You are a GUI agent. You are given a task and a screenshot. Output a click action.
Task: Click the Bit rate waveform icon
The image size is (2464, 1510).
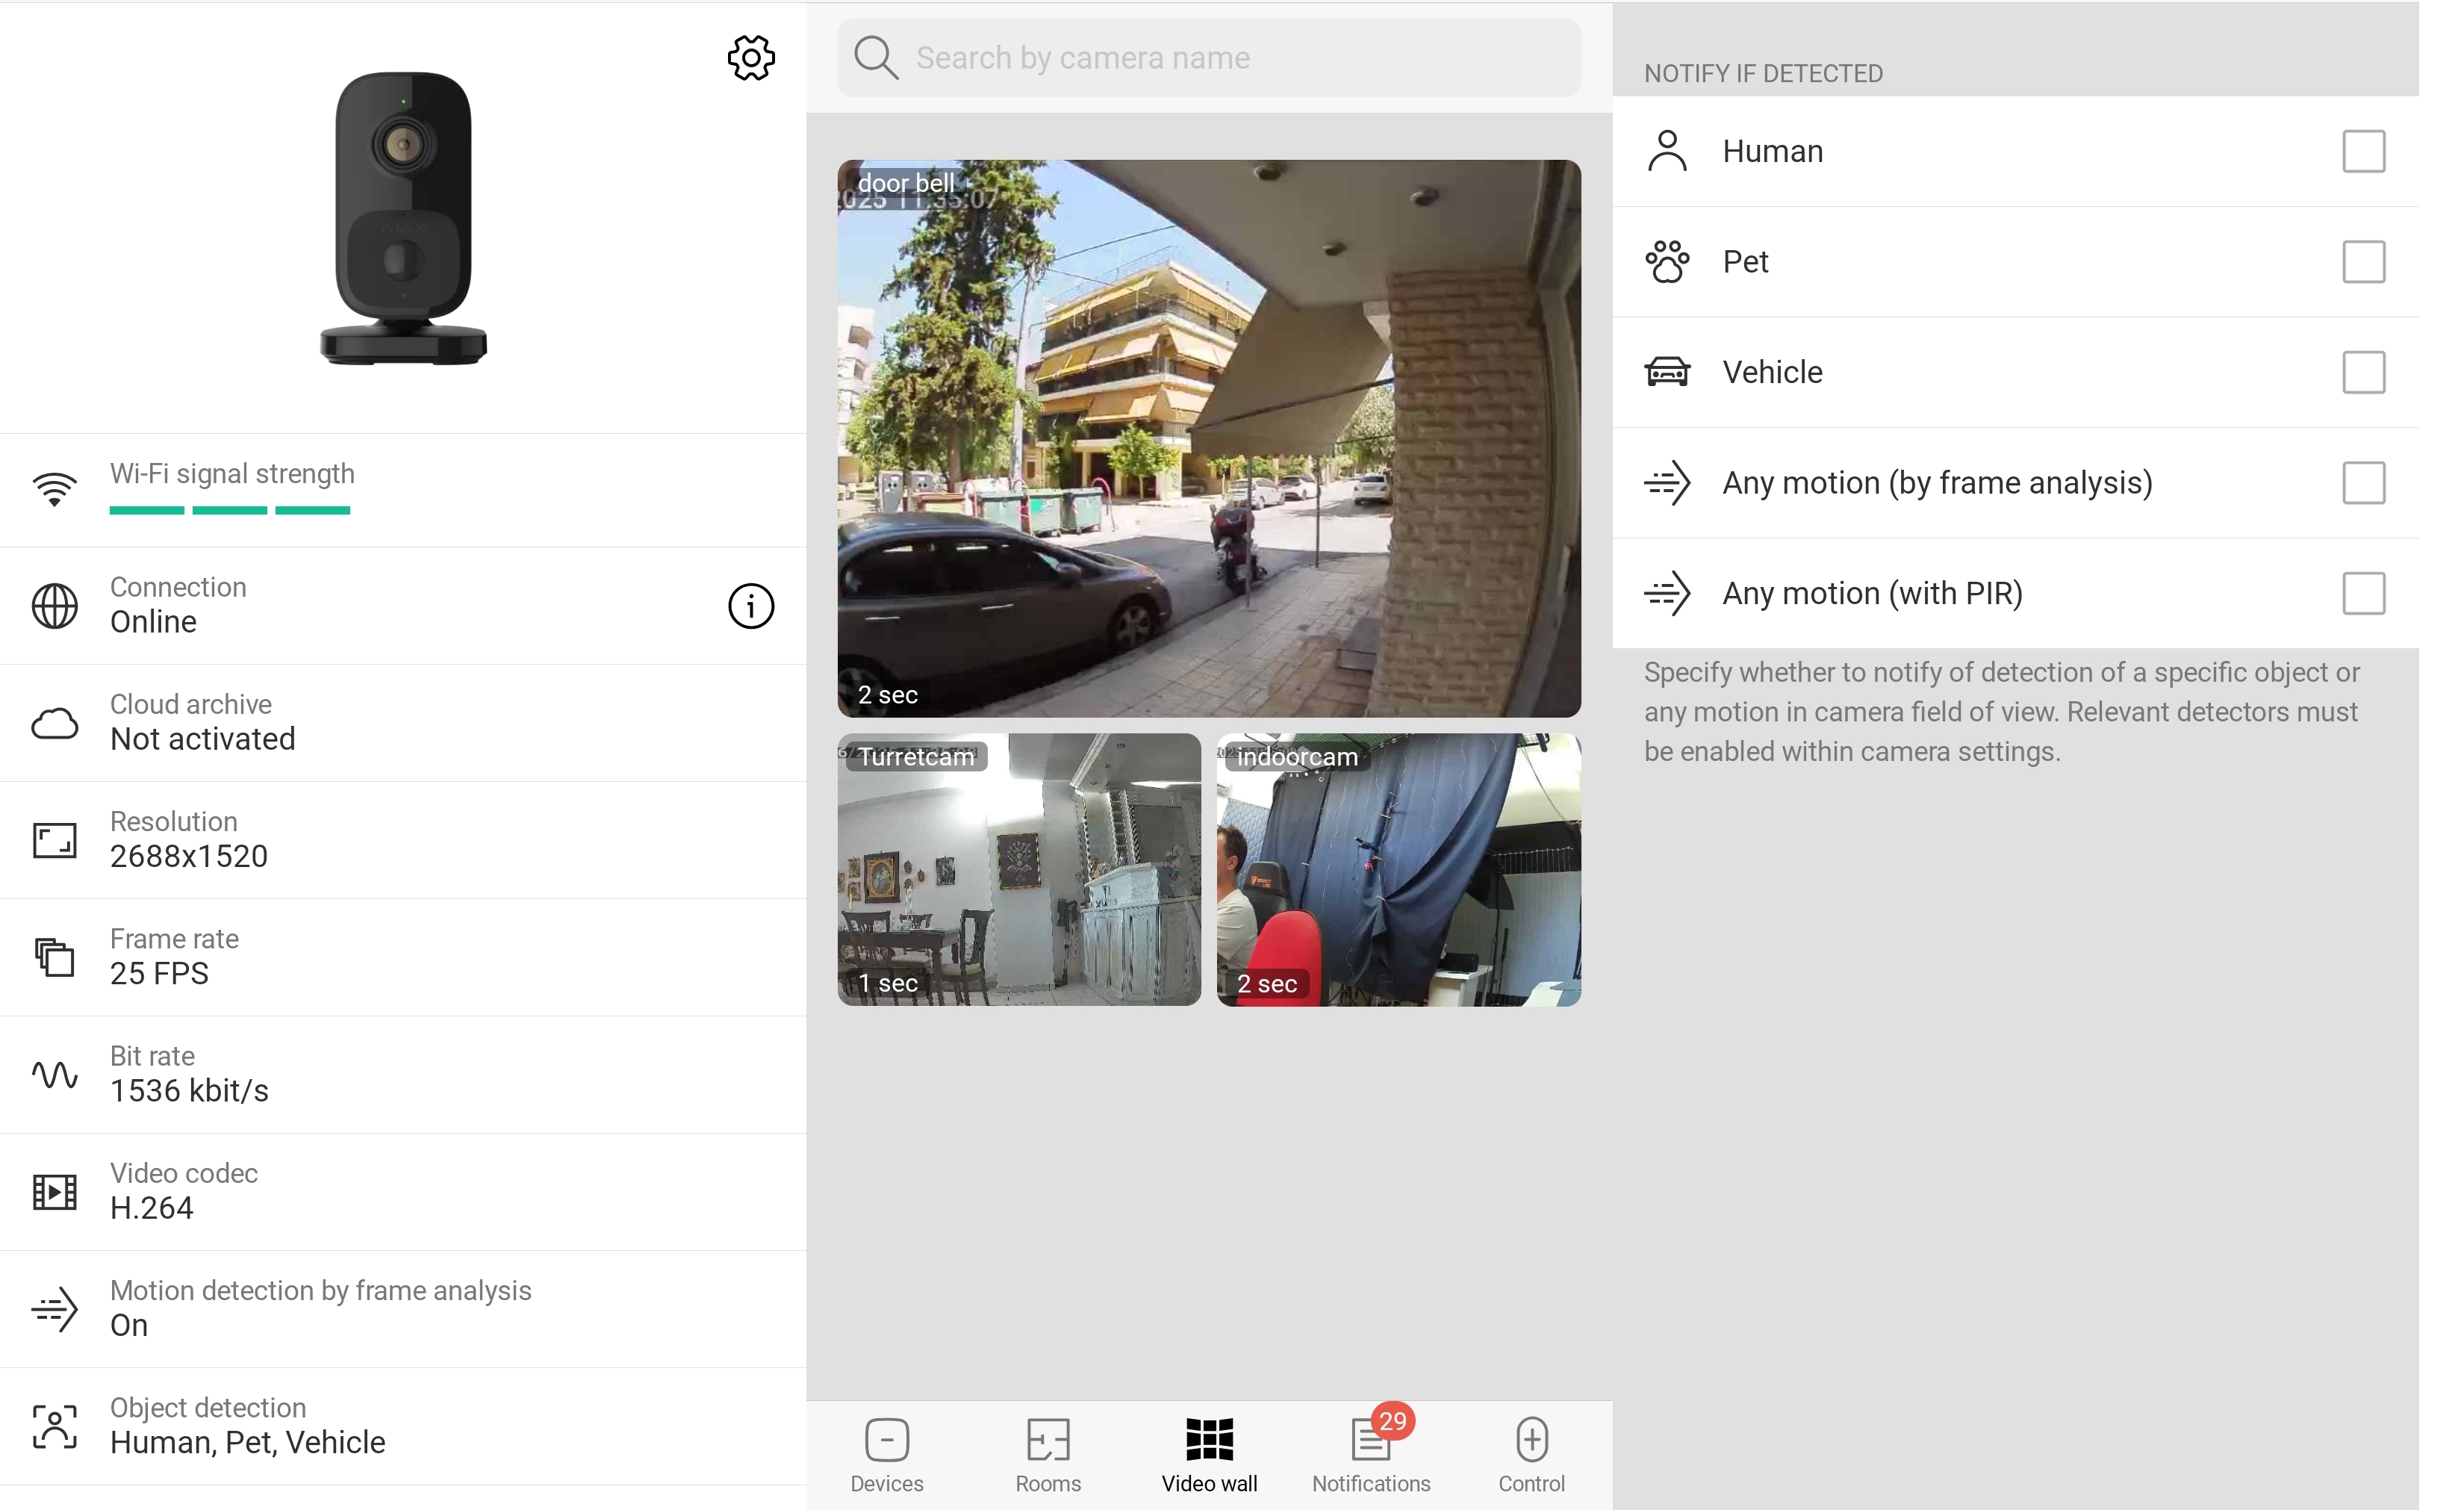click(54, 1074)
